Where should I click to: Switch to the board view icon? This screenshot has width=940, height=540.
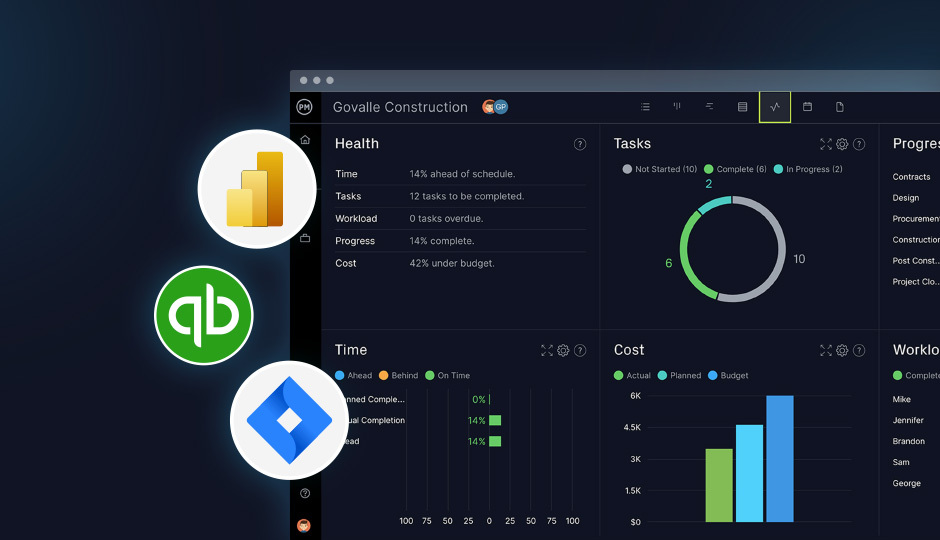click(x=677, y=107)
